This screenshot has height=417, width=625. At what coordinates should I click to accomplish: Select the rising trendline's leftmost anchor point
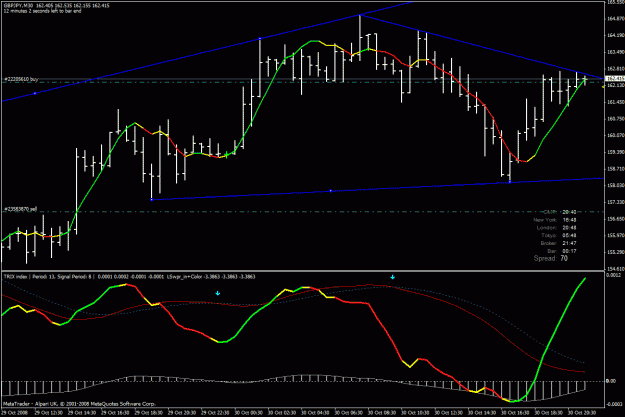pos(35,93)
